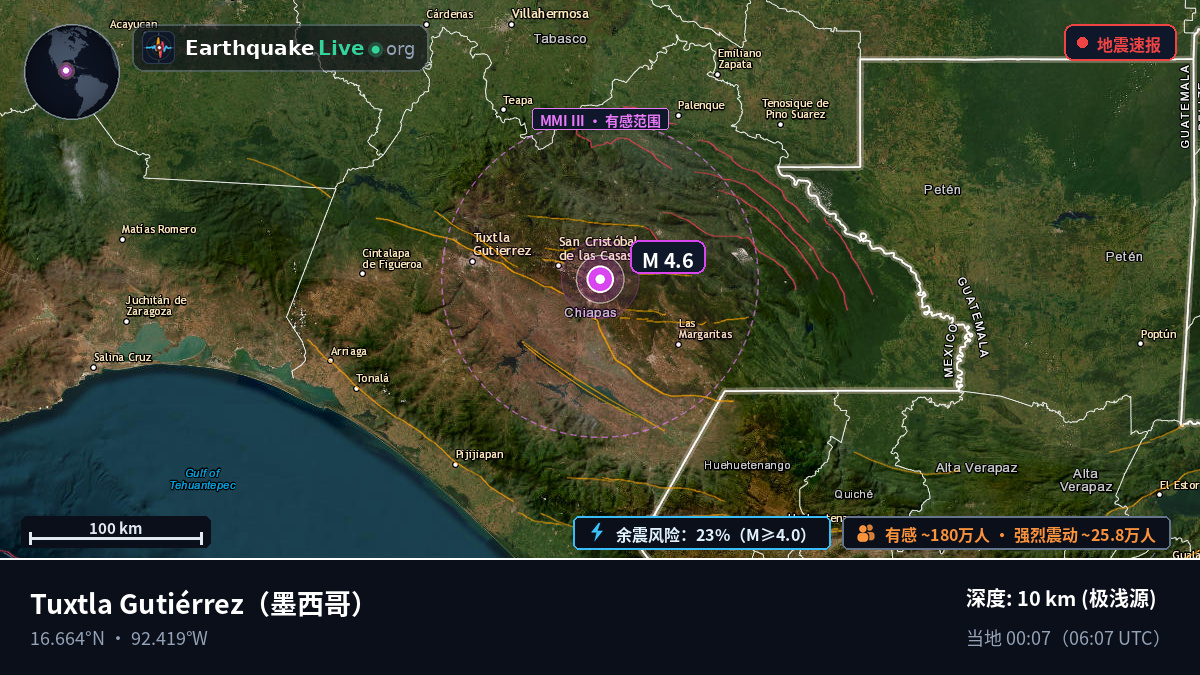Screen dimensions: 1200x675
Task: Click the Acayucan town label
Action: point(133,23)
